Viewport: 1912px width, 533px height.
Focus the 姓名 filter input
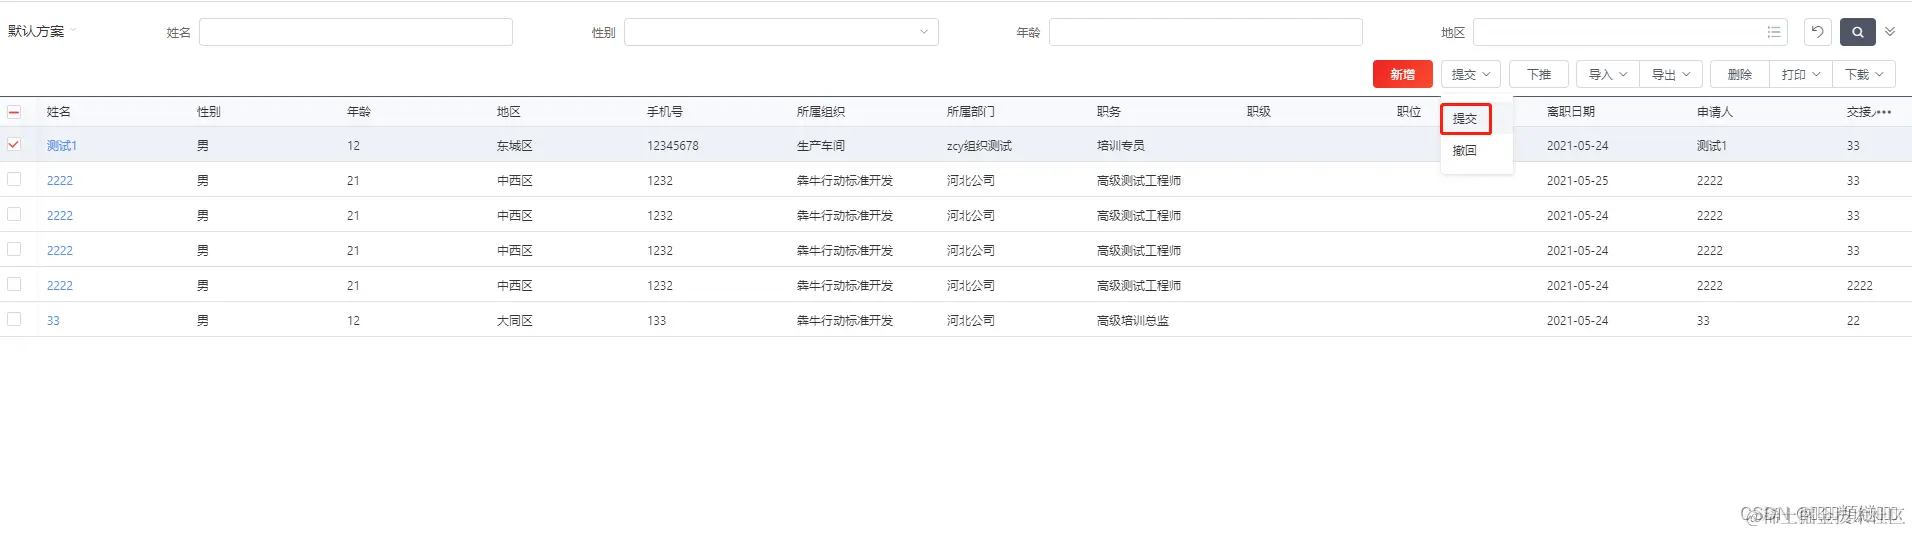click(356, 32)
